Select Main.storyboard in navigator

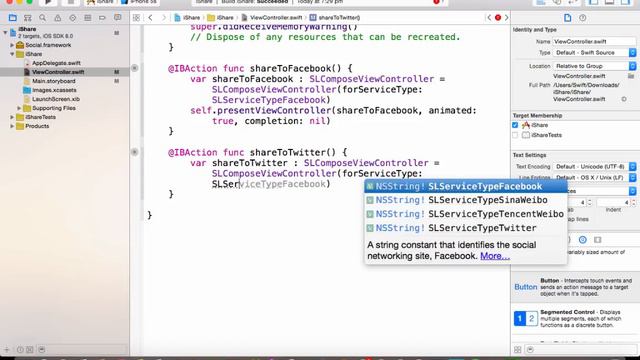click(54, 81)
